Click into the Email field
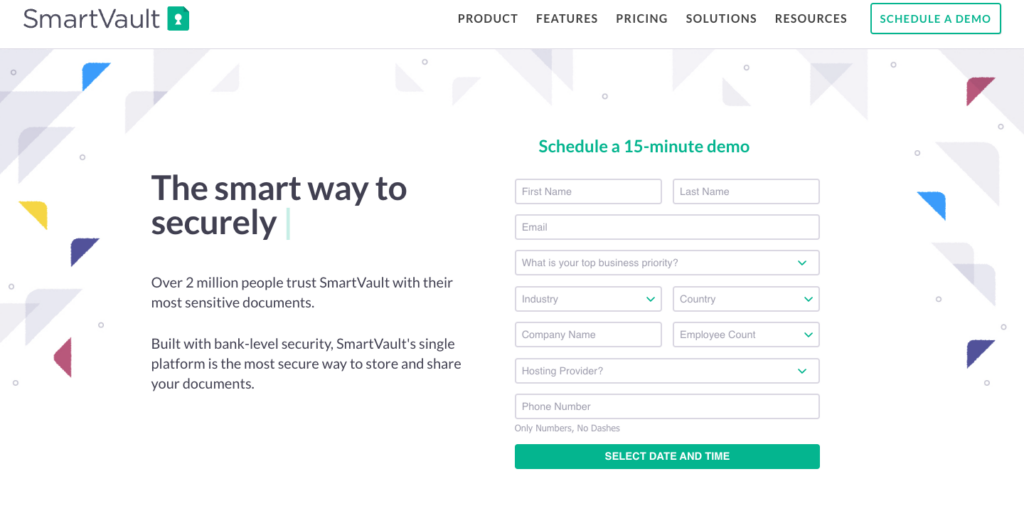The height and width of the screenshot is (521, 1024). pos(667,227)
